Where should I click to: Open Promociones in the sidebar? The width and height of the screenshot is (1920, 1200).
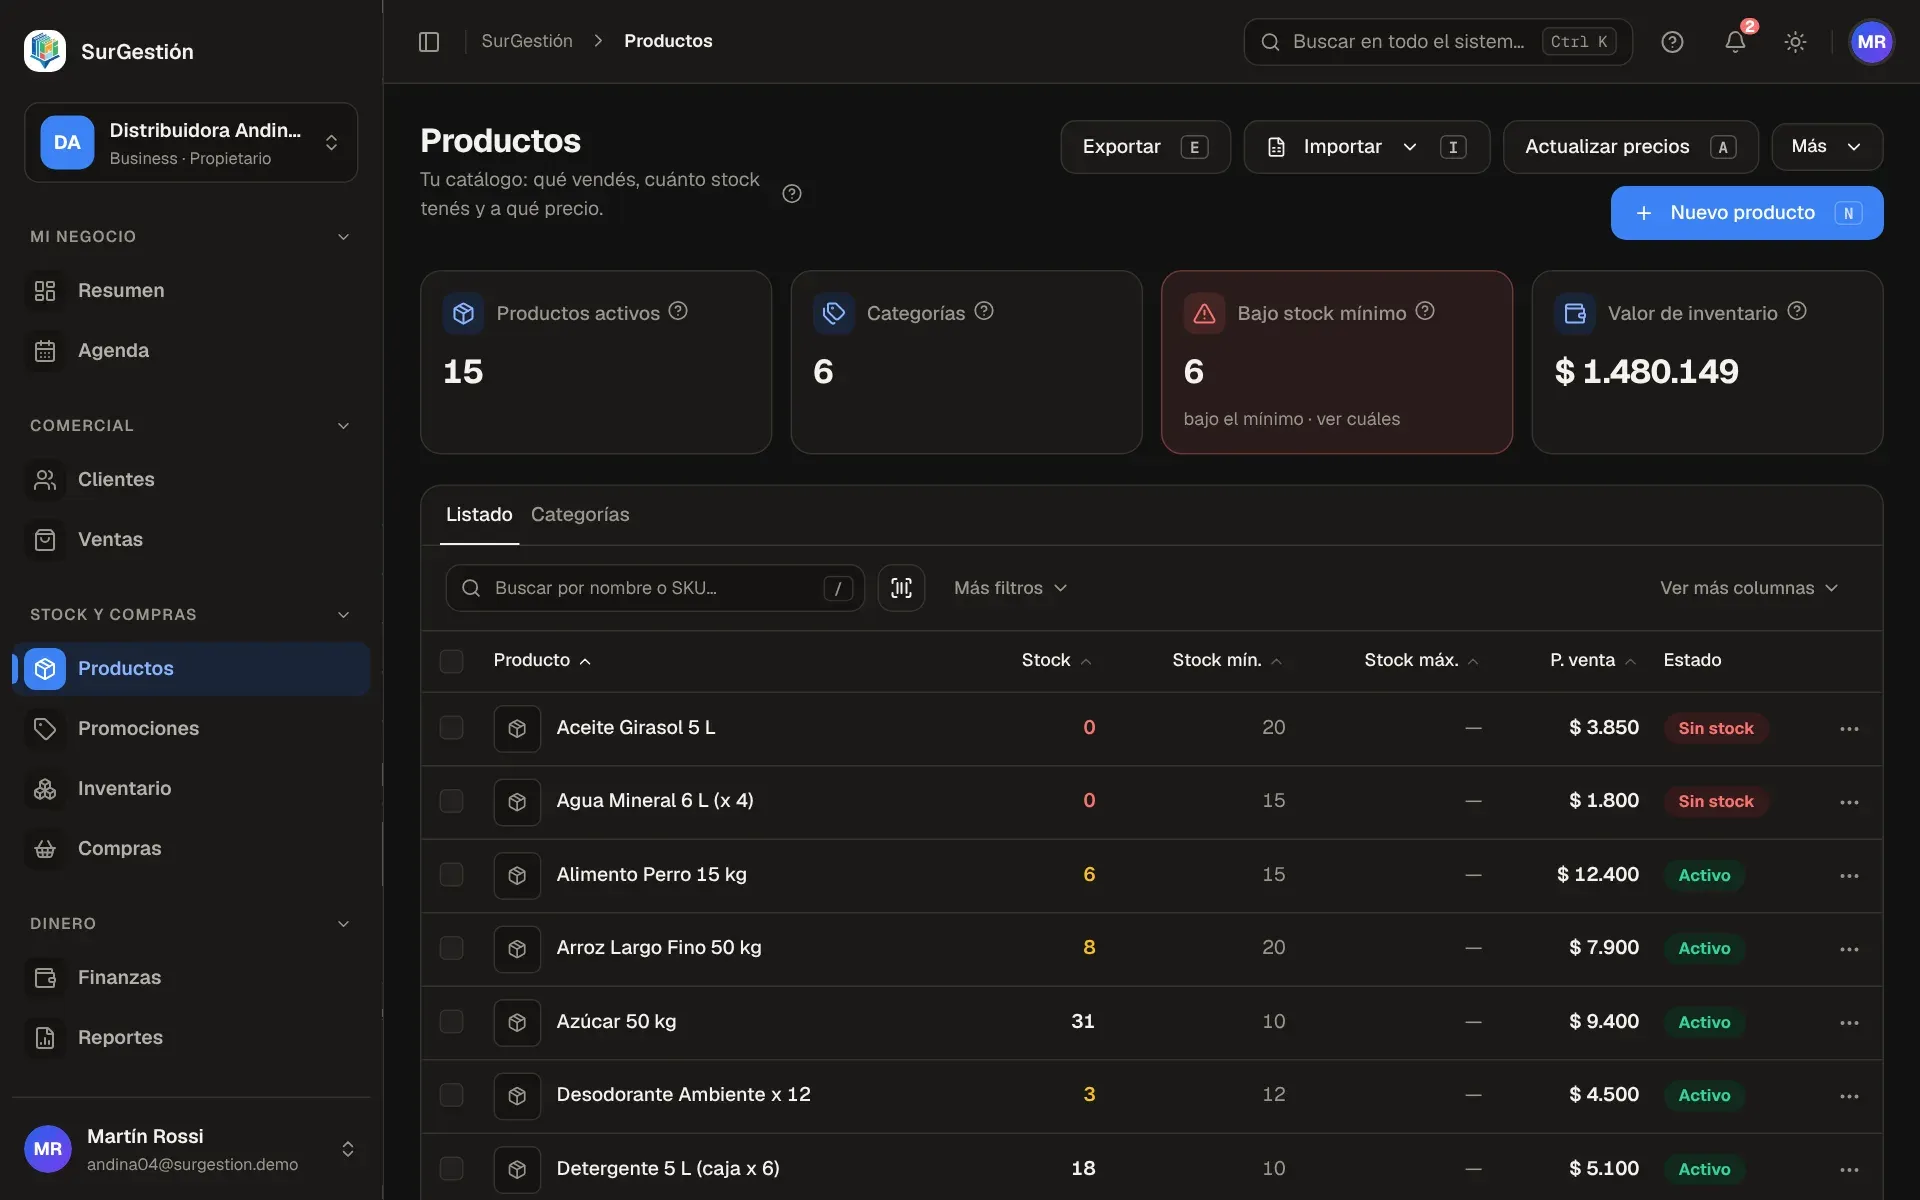(x=191, y=729)
